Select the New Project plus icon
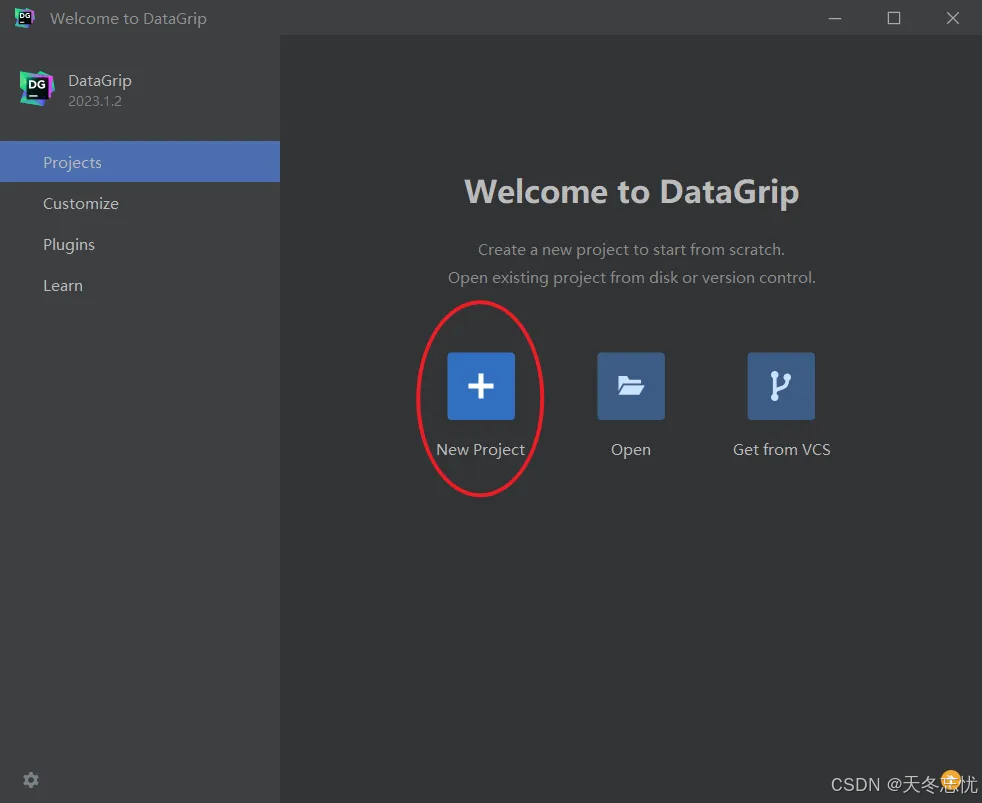Image resolution: width=982 pixels, height=803 pixels. 481,386
